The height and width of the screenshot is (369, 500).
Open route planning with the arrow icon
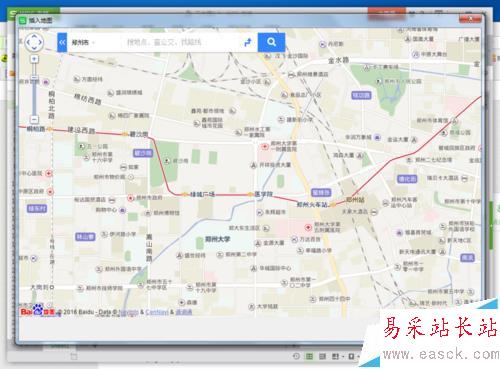click(x=248, y=42)
